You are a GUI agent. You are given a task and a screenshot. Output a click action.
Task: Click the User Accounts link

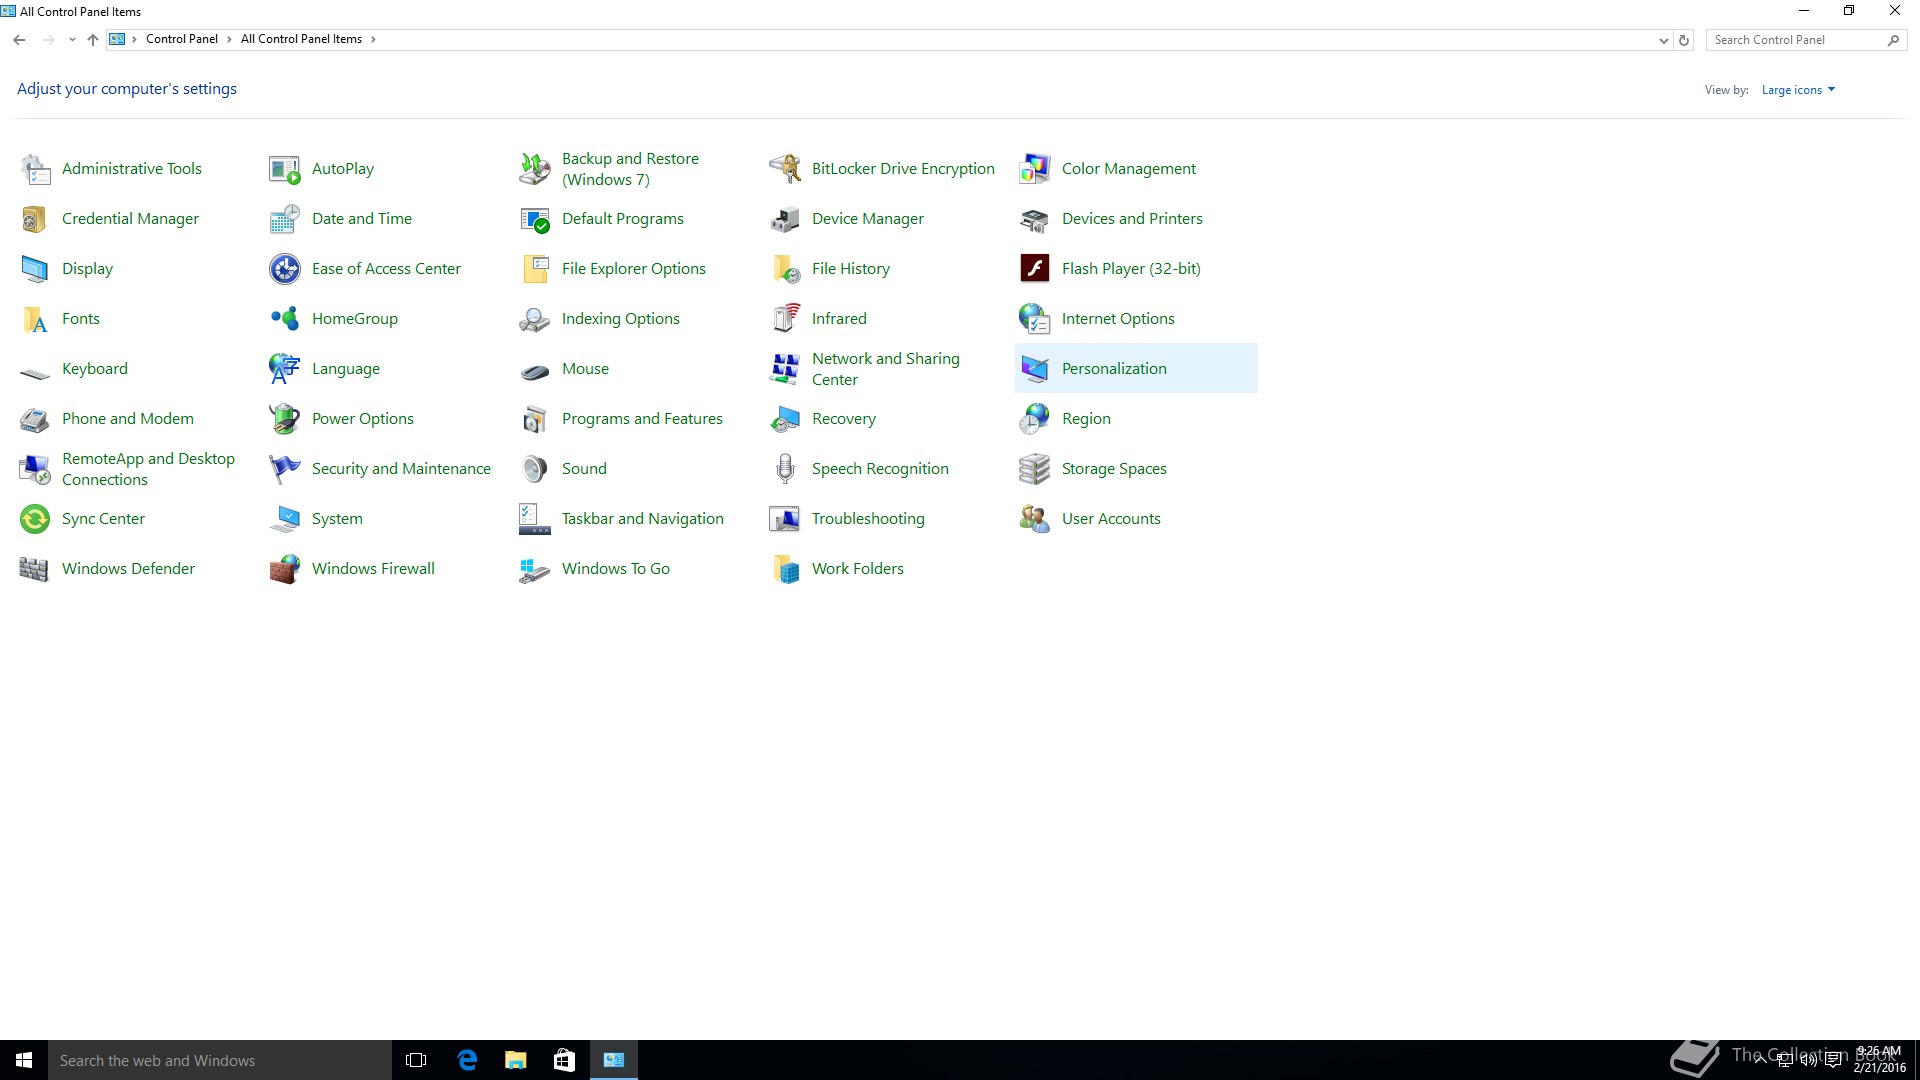[x=1111, y=519]
